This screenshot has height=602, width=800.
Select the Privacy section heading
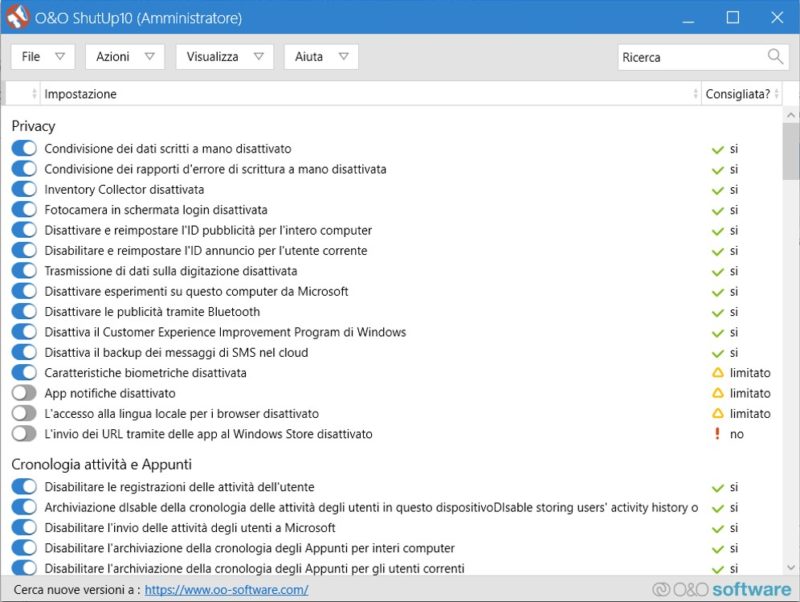(x=33, y=126)
